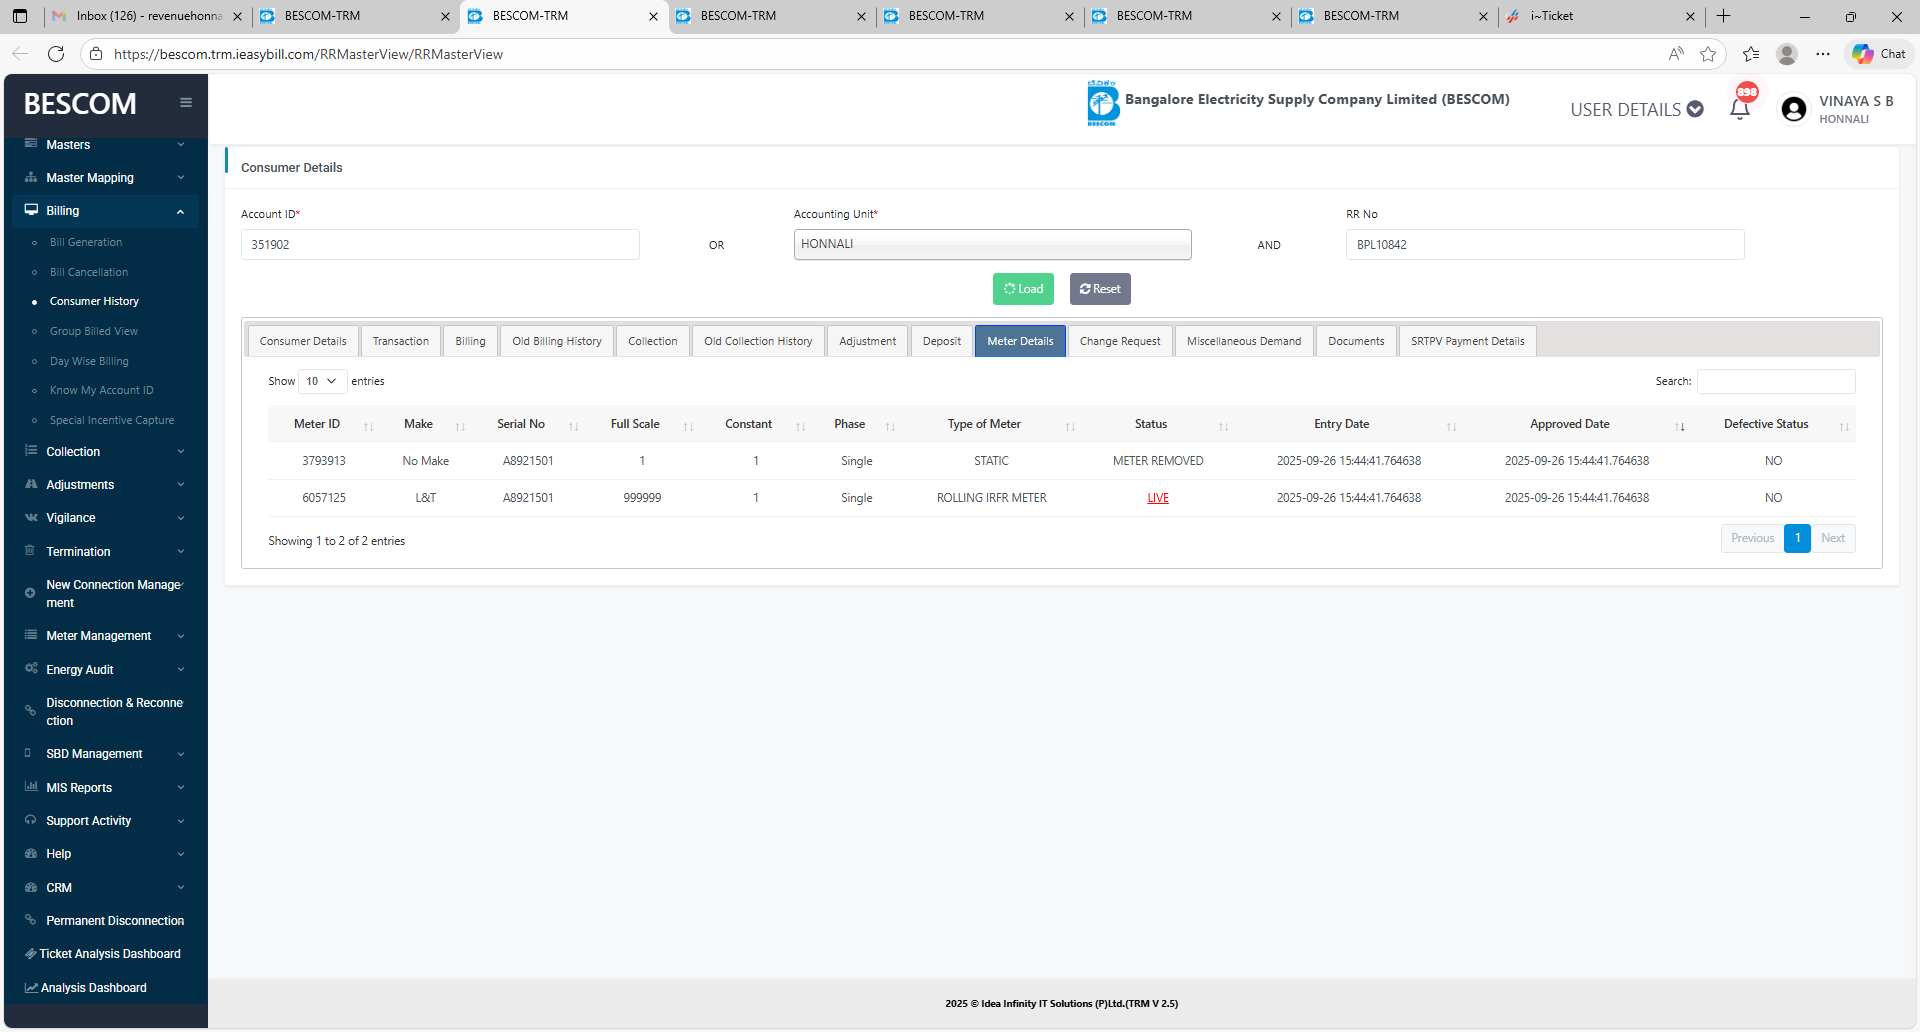Open Copilot Chat in the browser

1879,54
